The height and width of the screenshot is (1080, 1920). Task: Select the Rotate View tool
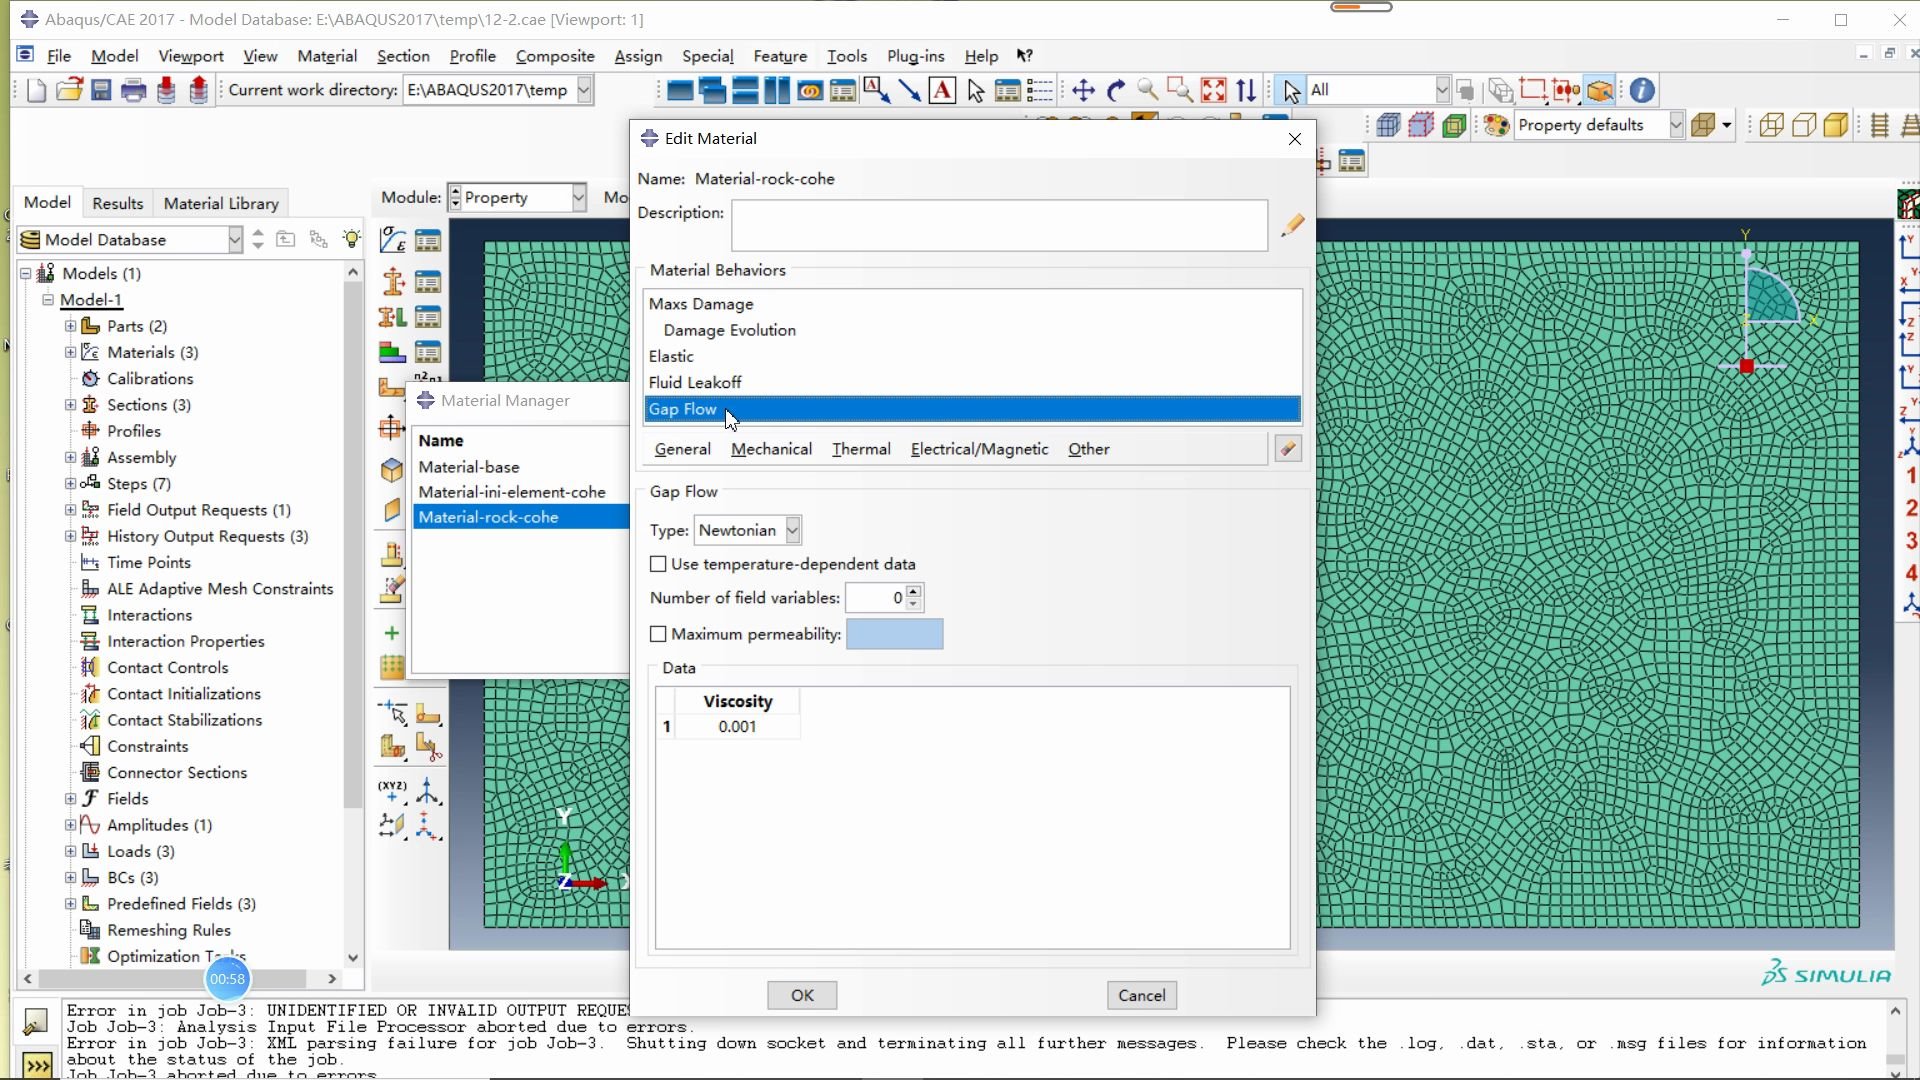(x=1116, y=91)
